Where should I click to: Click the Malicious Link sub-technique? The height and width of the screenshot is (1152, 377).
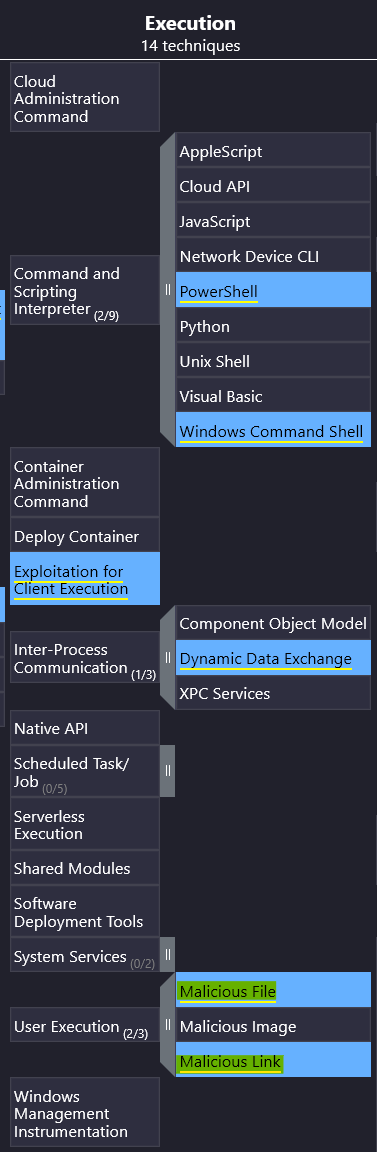click(273, 1061)
